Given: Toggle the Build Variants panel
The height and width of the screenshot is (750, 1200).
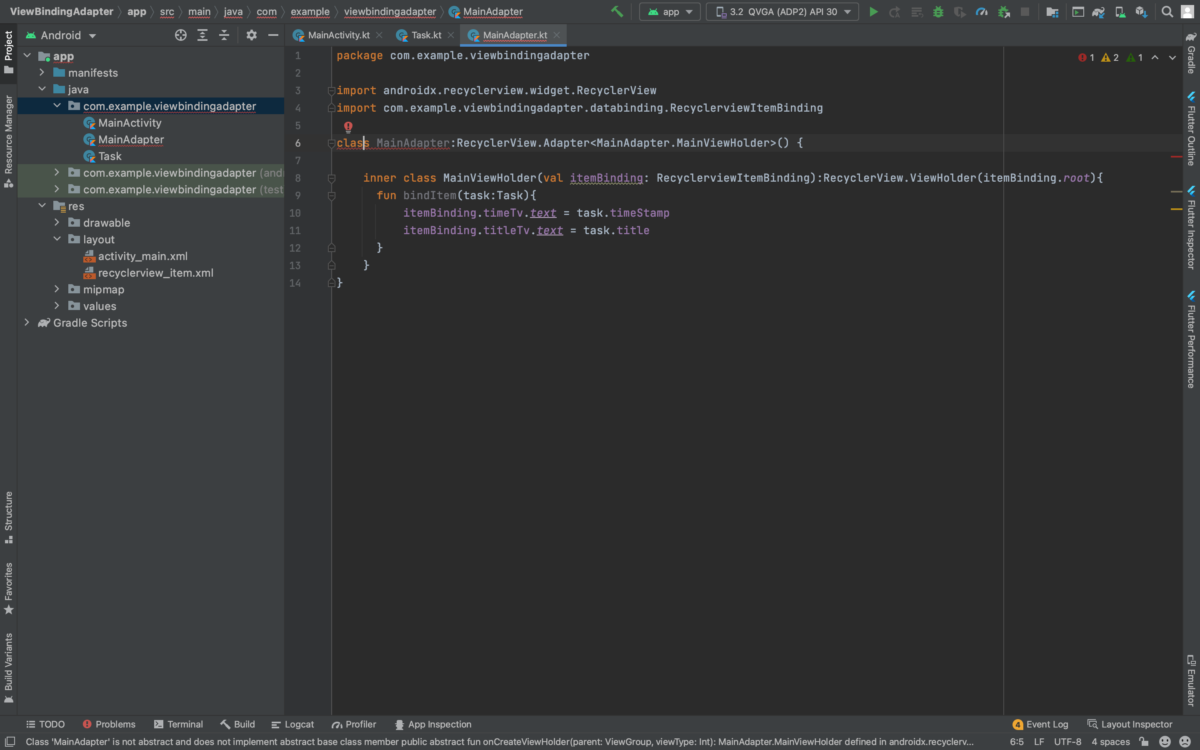Looking at the screenshot, I should [10, 664].
